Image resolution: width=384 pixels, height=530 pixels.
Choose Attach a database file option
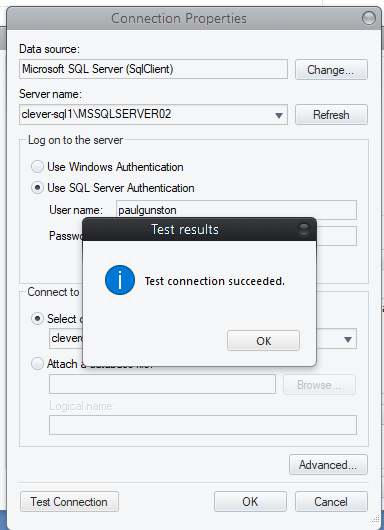coord(37,364)
